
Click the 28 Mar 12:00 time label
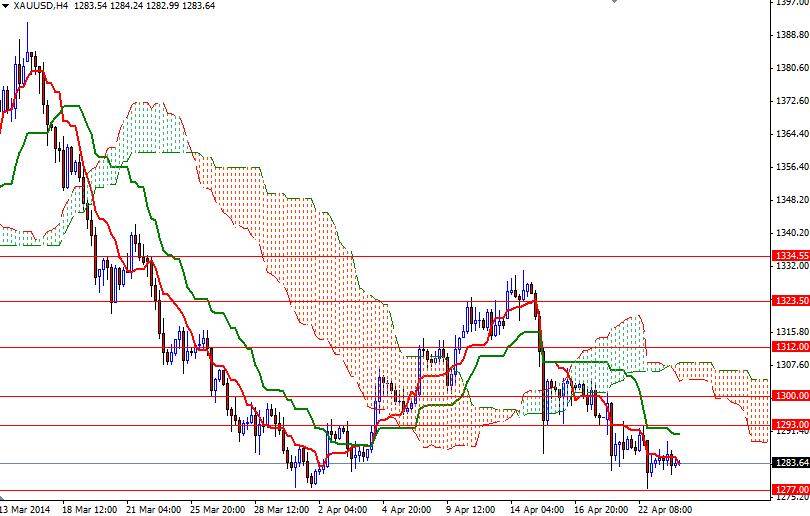(282, 509)
